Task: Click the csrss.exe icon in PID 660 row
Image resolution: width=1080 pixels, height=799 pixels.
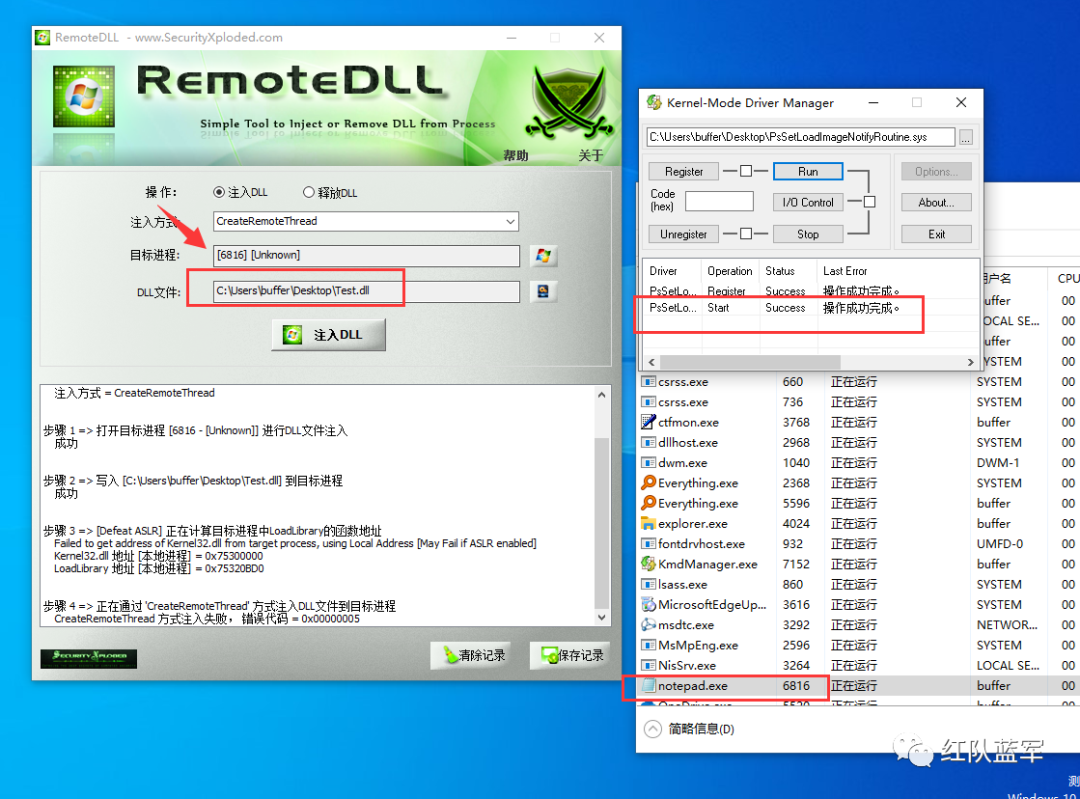Action: click(x=648, y=382)
